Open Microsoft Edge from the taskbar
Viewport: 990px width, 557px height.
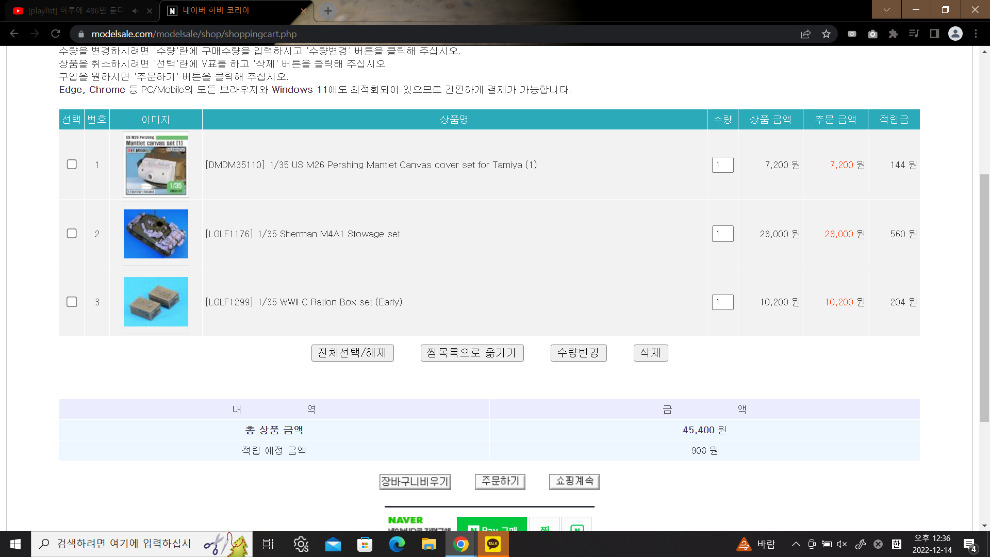[x=397, y=544]
